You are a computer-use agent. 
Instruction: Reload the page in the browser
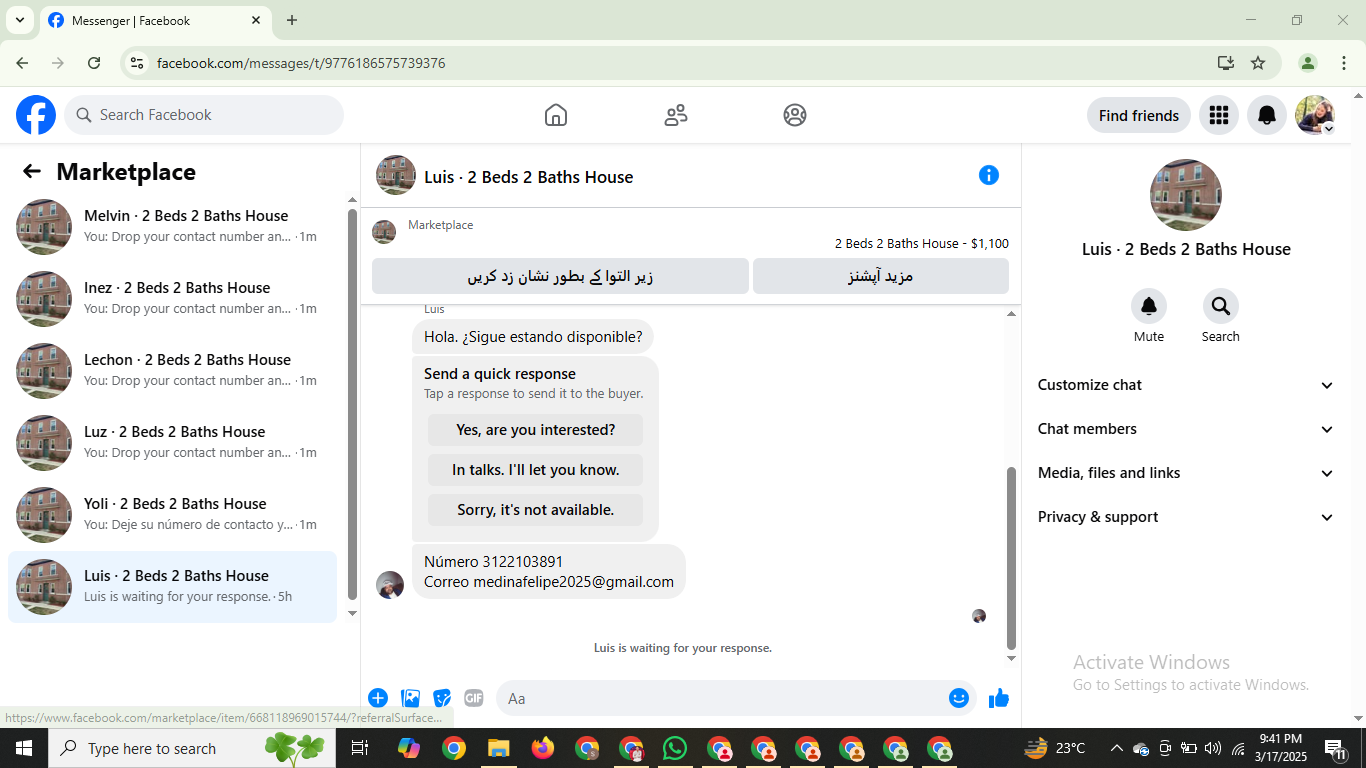click(94, 63)
